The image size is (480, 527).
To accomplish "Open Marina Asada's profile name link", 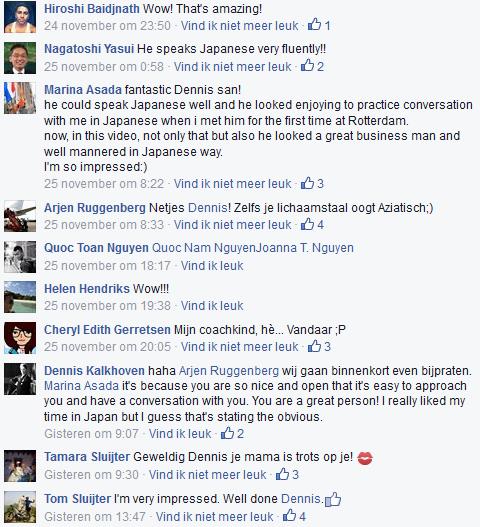I will coord(83,90).
